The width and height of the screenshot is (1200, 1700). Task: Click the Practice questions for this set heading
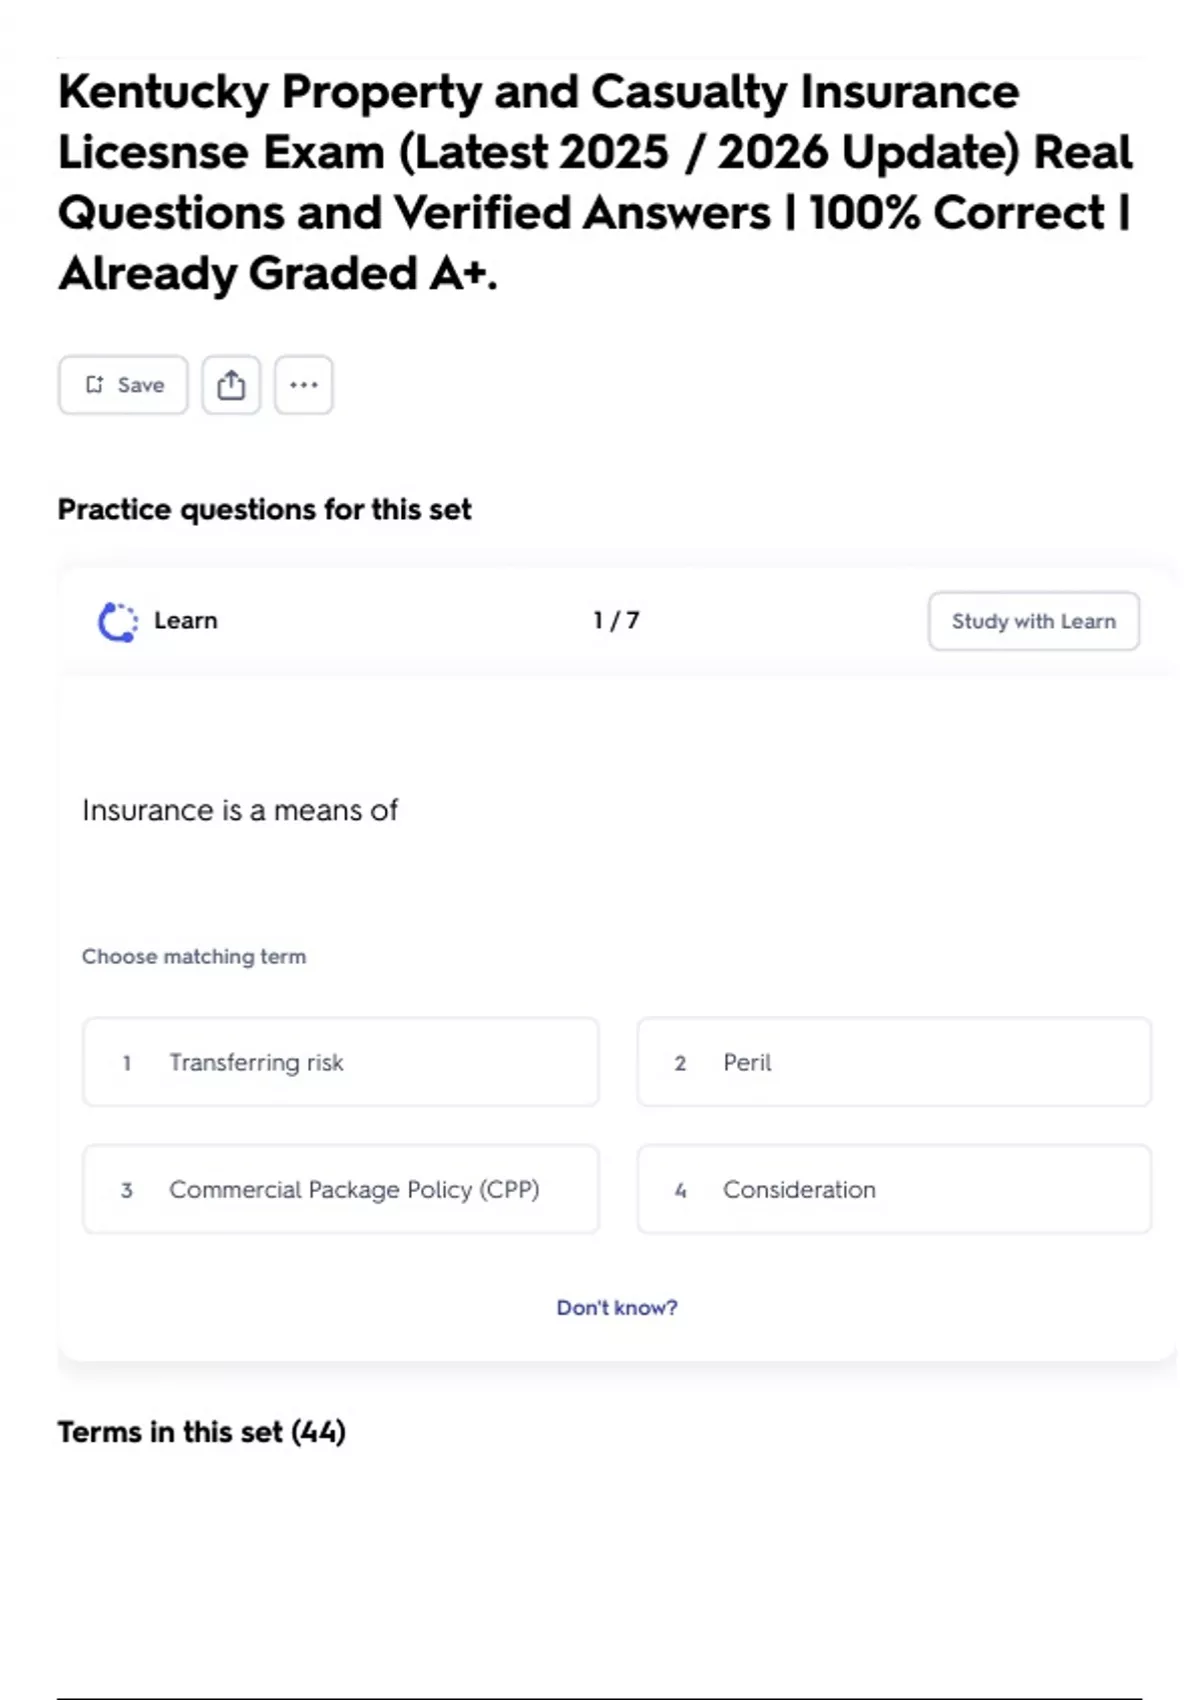(x=264, y=509)
